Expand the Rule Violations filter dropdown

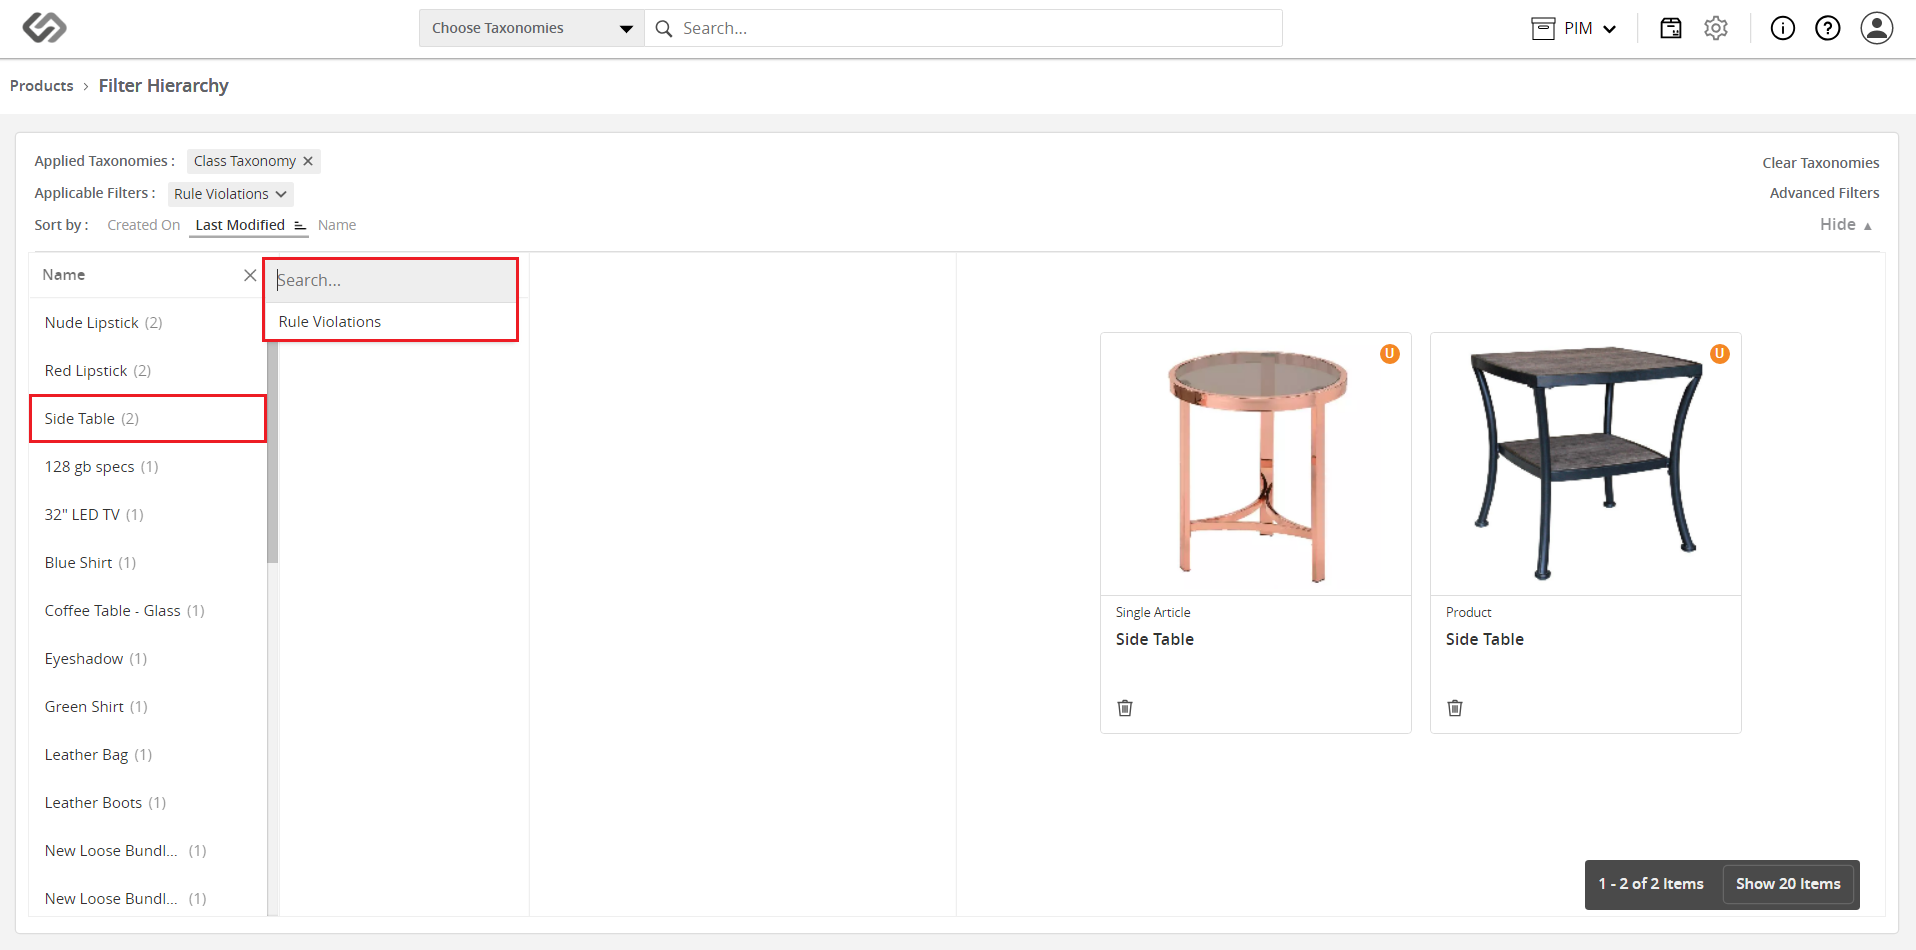pos(230,194)
